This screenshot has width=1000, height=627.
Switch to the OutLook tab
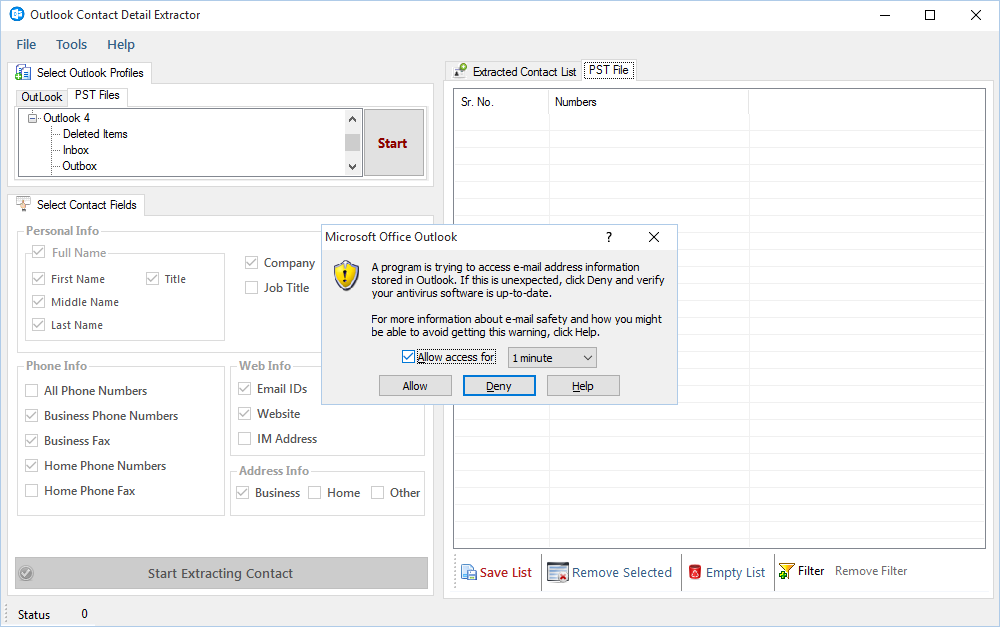tap(41, 97)
